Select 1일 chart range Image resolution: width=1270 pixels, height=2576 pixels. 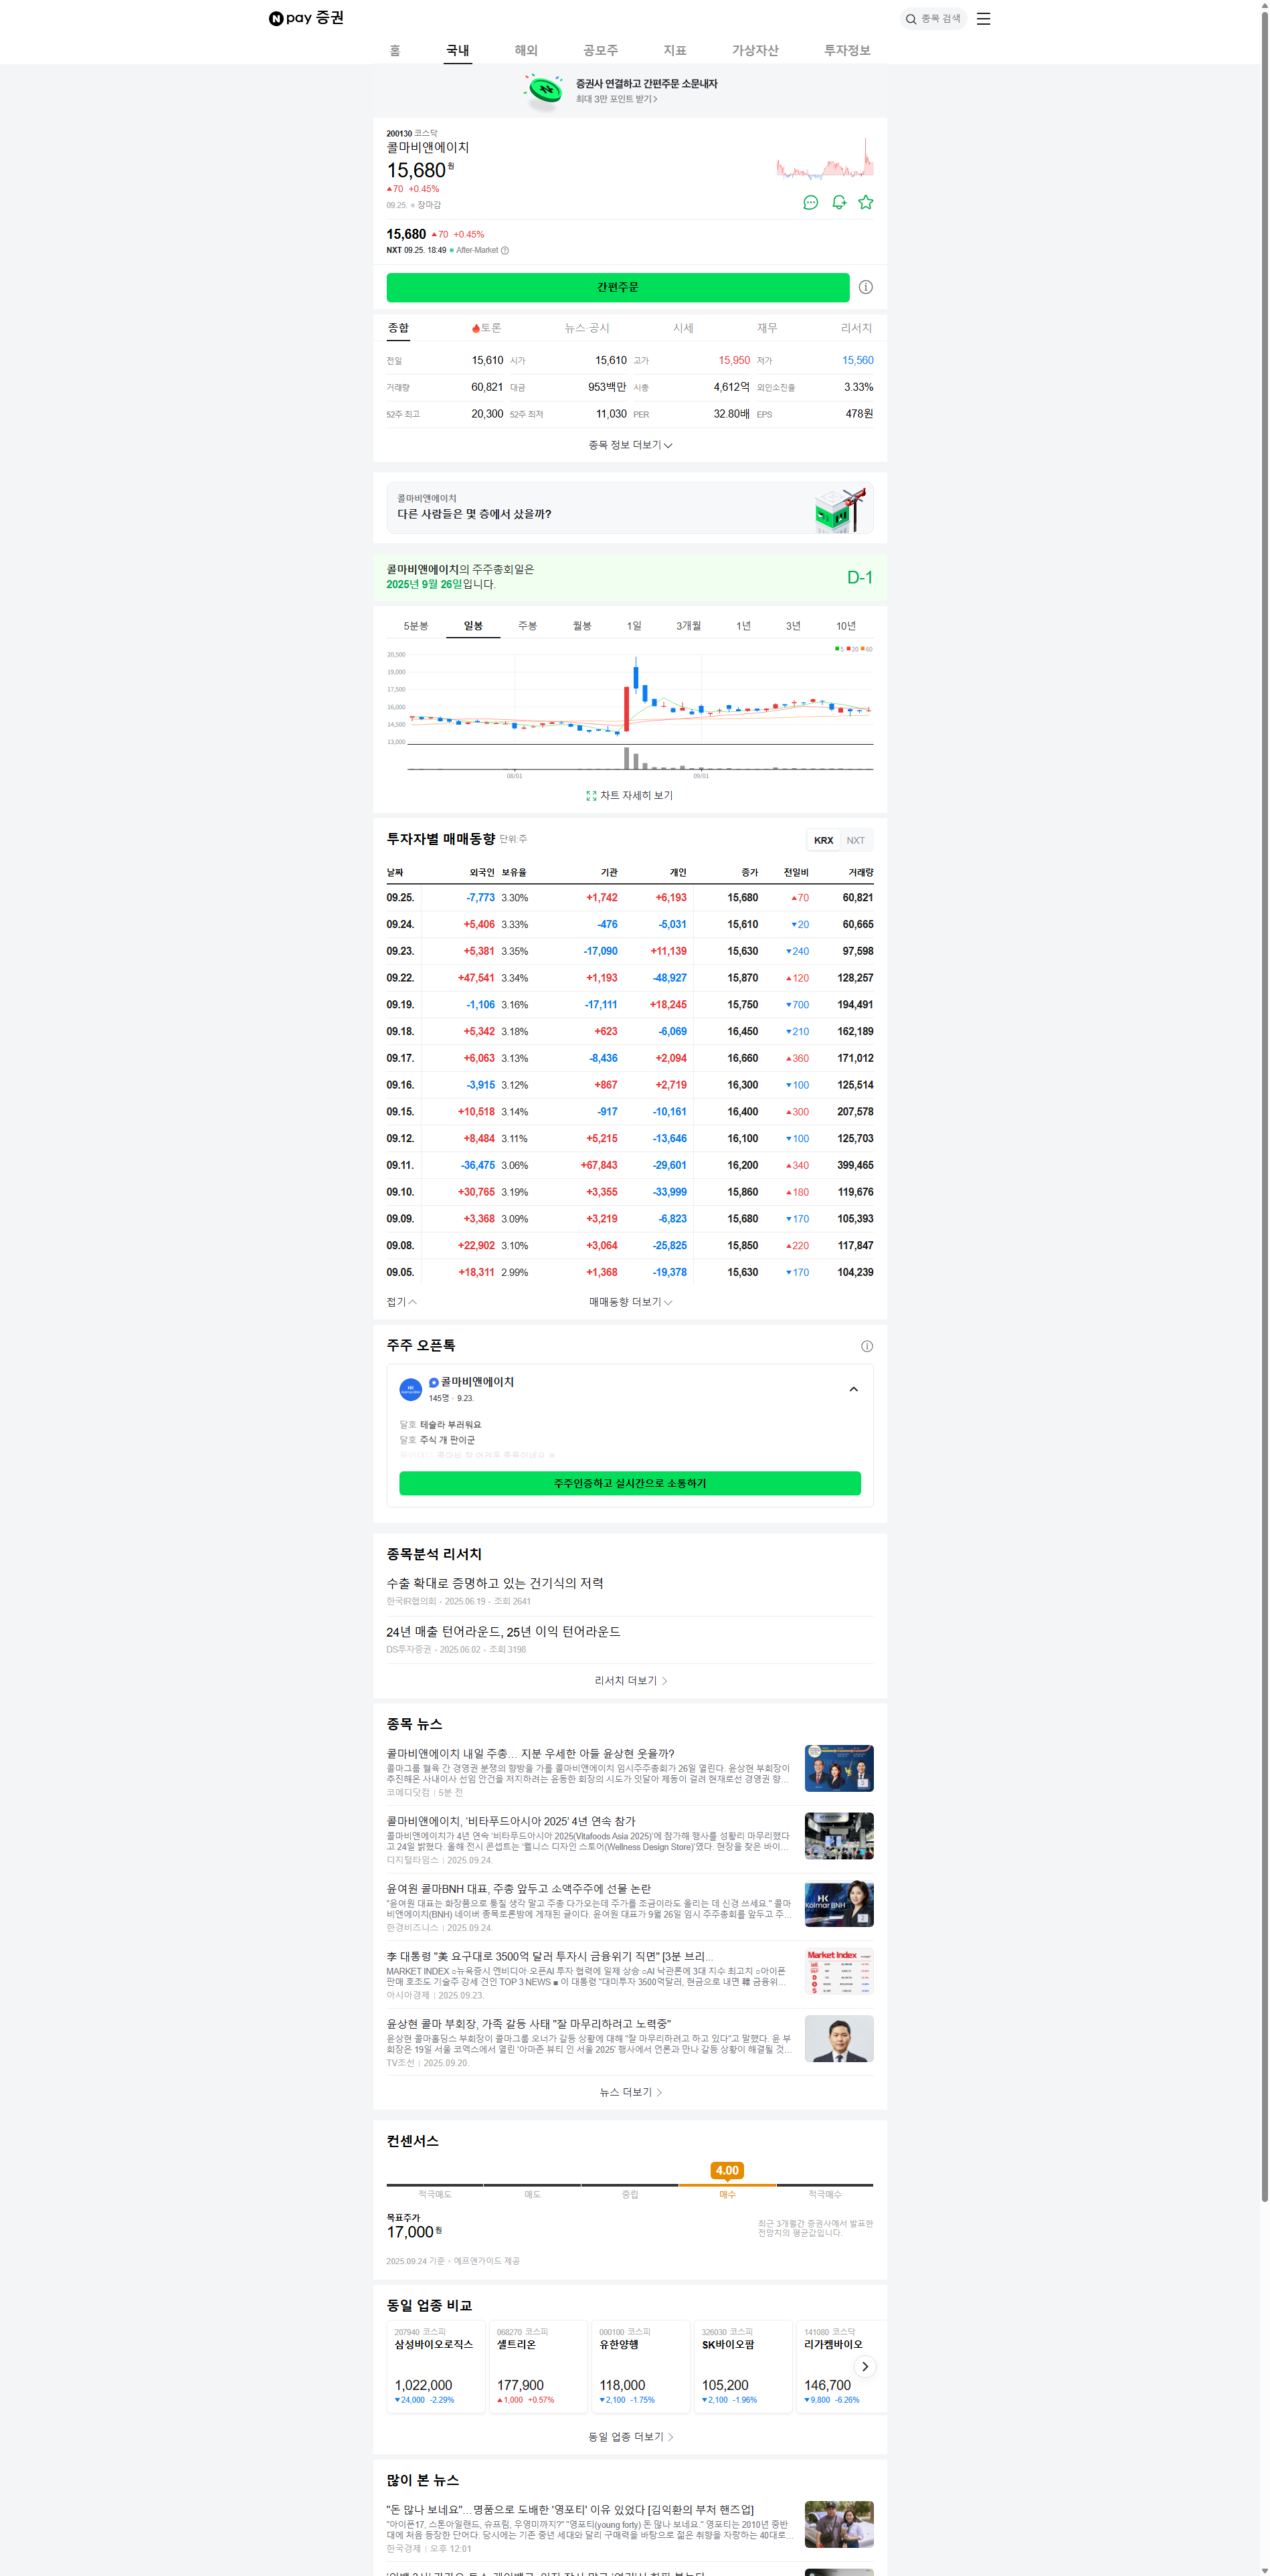[634, 626]
